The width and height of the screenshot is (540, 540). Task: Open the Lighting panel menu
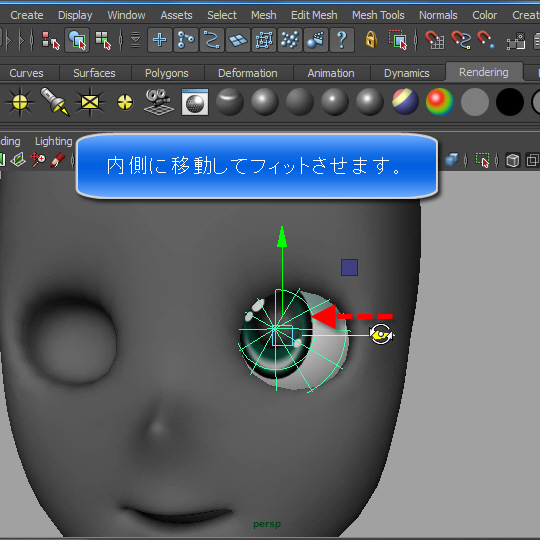[53, 141]
